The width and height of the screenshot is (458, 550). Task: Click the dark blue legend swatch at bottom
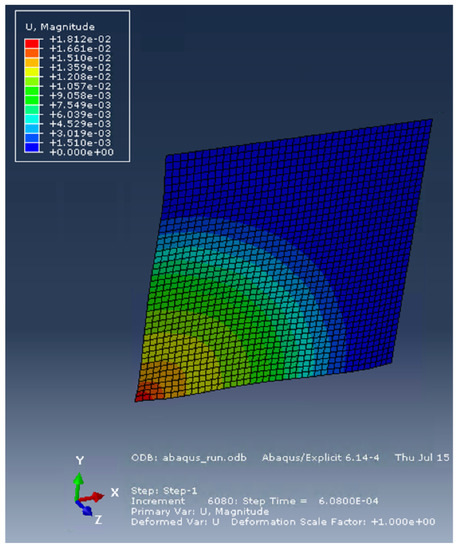(32, 147)
